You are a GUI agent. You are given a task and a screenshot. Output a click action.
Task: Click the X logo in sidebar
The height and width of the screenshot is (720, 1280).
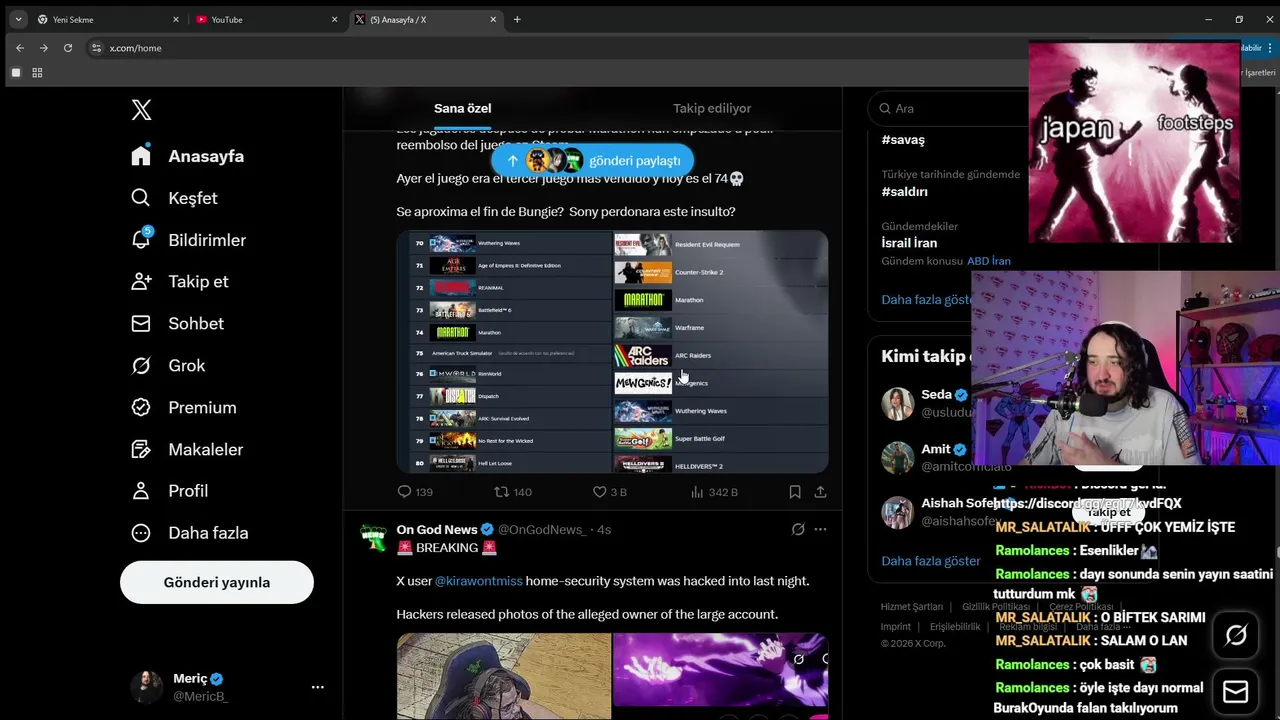tap(142, 110)
